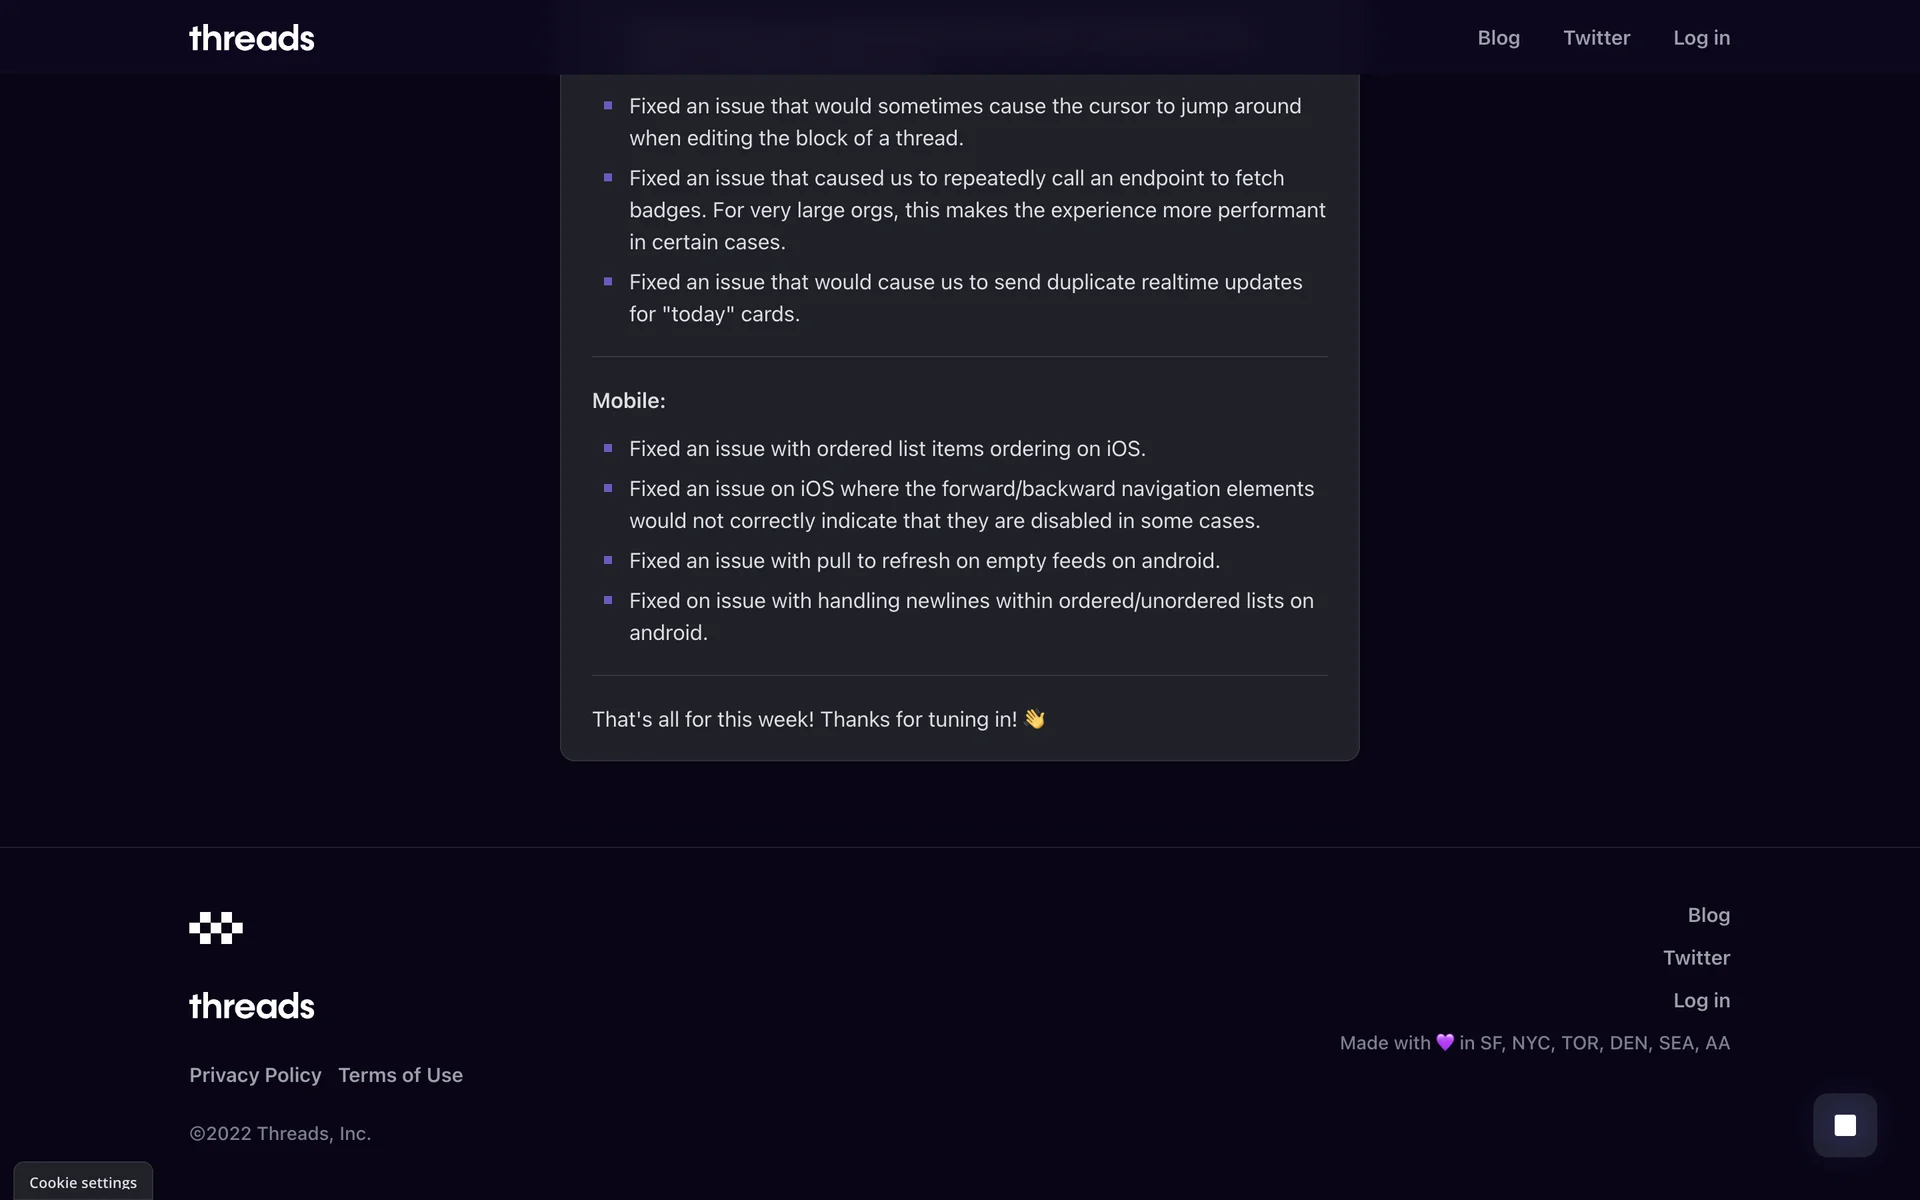
Task: Click the purple heart emoji in the footer
Action: pyautogui.click(x=1445, y=1042)
